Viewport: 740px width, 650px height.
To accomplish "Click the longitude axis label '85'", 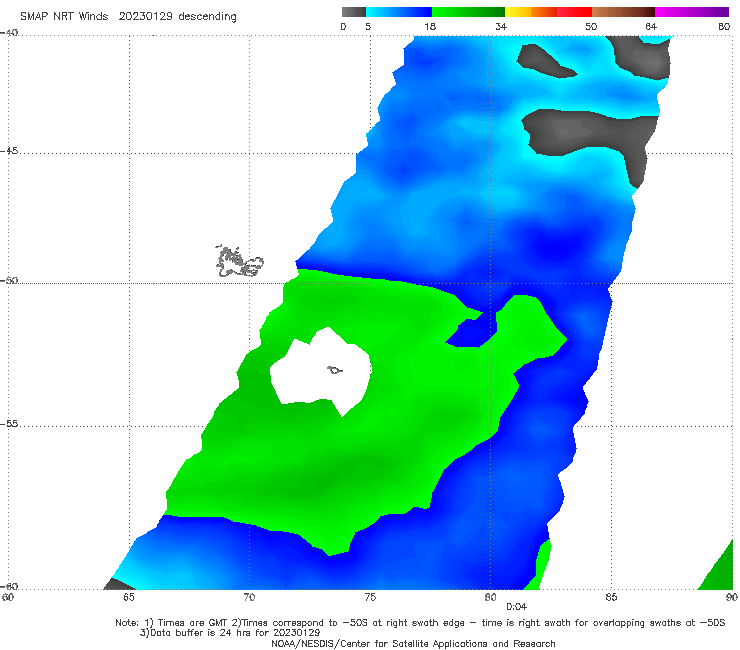I will [611, 597].
